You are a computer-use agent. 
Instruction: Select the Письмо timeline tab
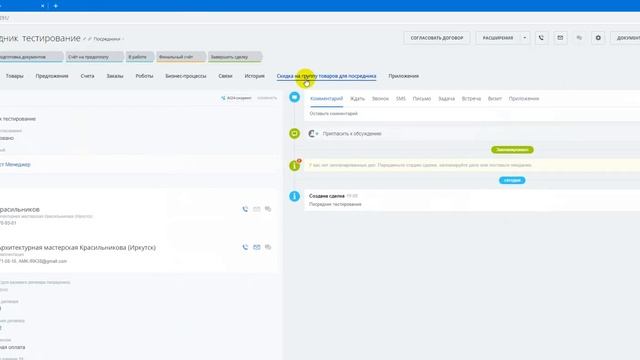click(x=422, y=98)
